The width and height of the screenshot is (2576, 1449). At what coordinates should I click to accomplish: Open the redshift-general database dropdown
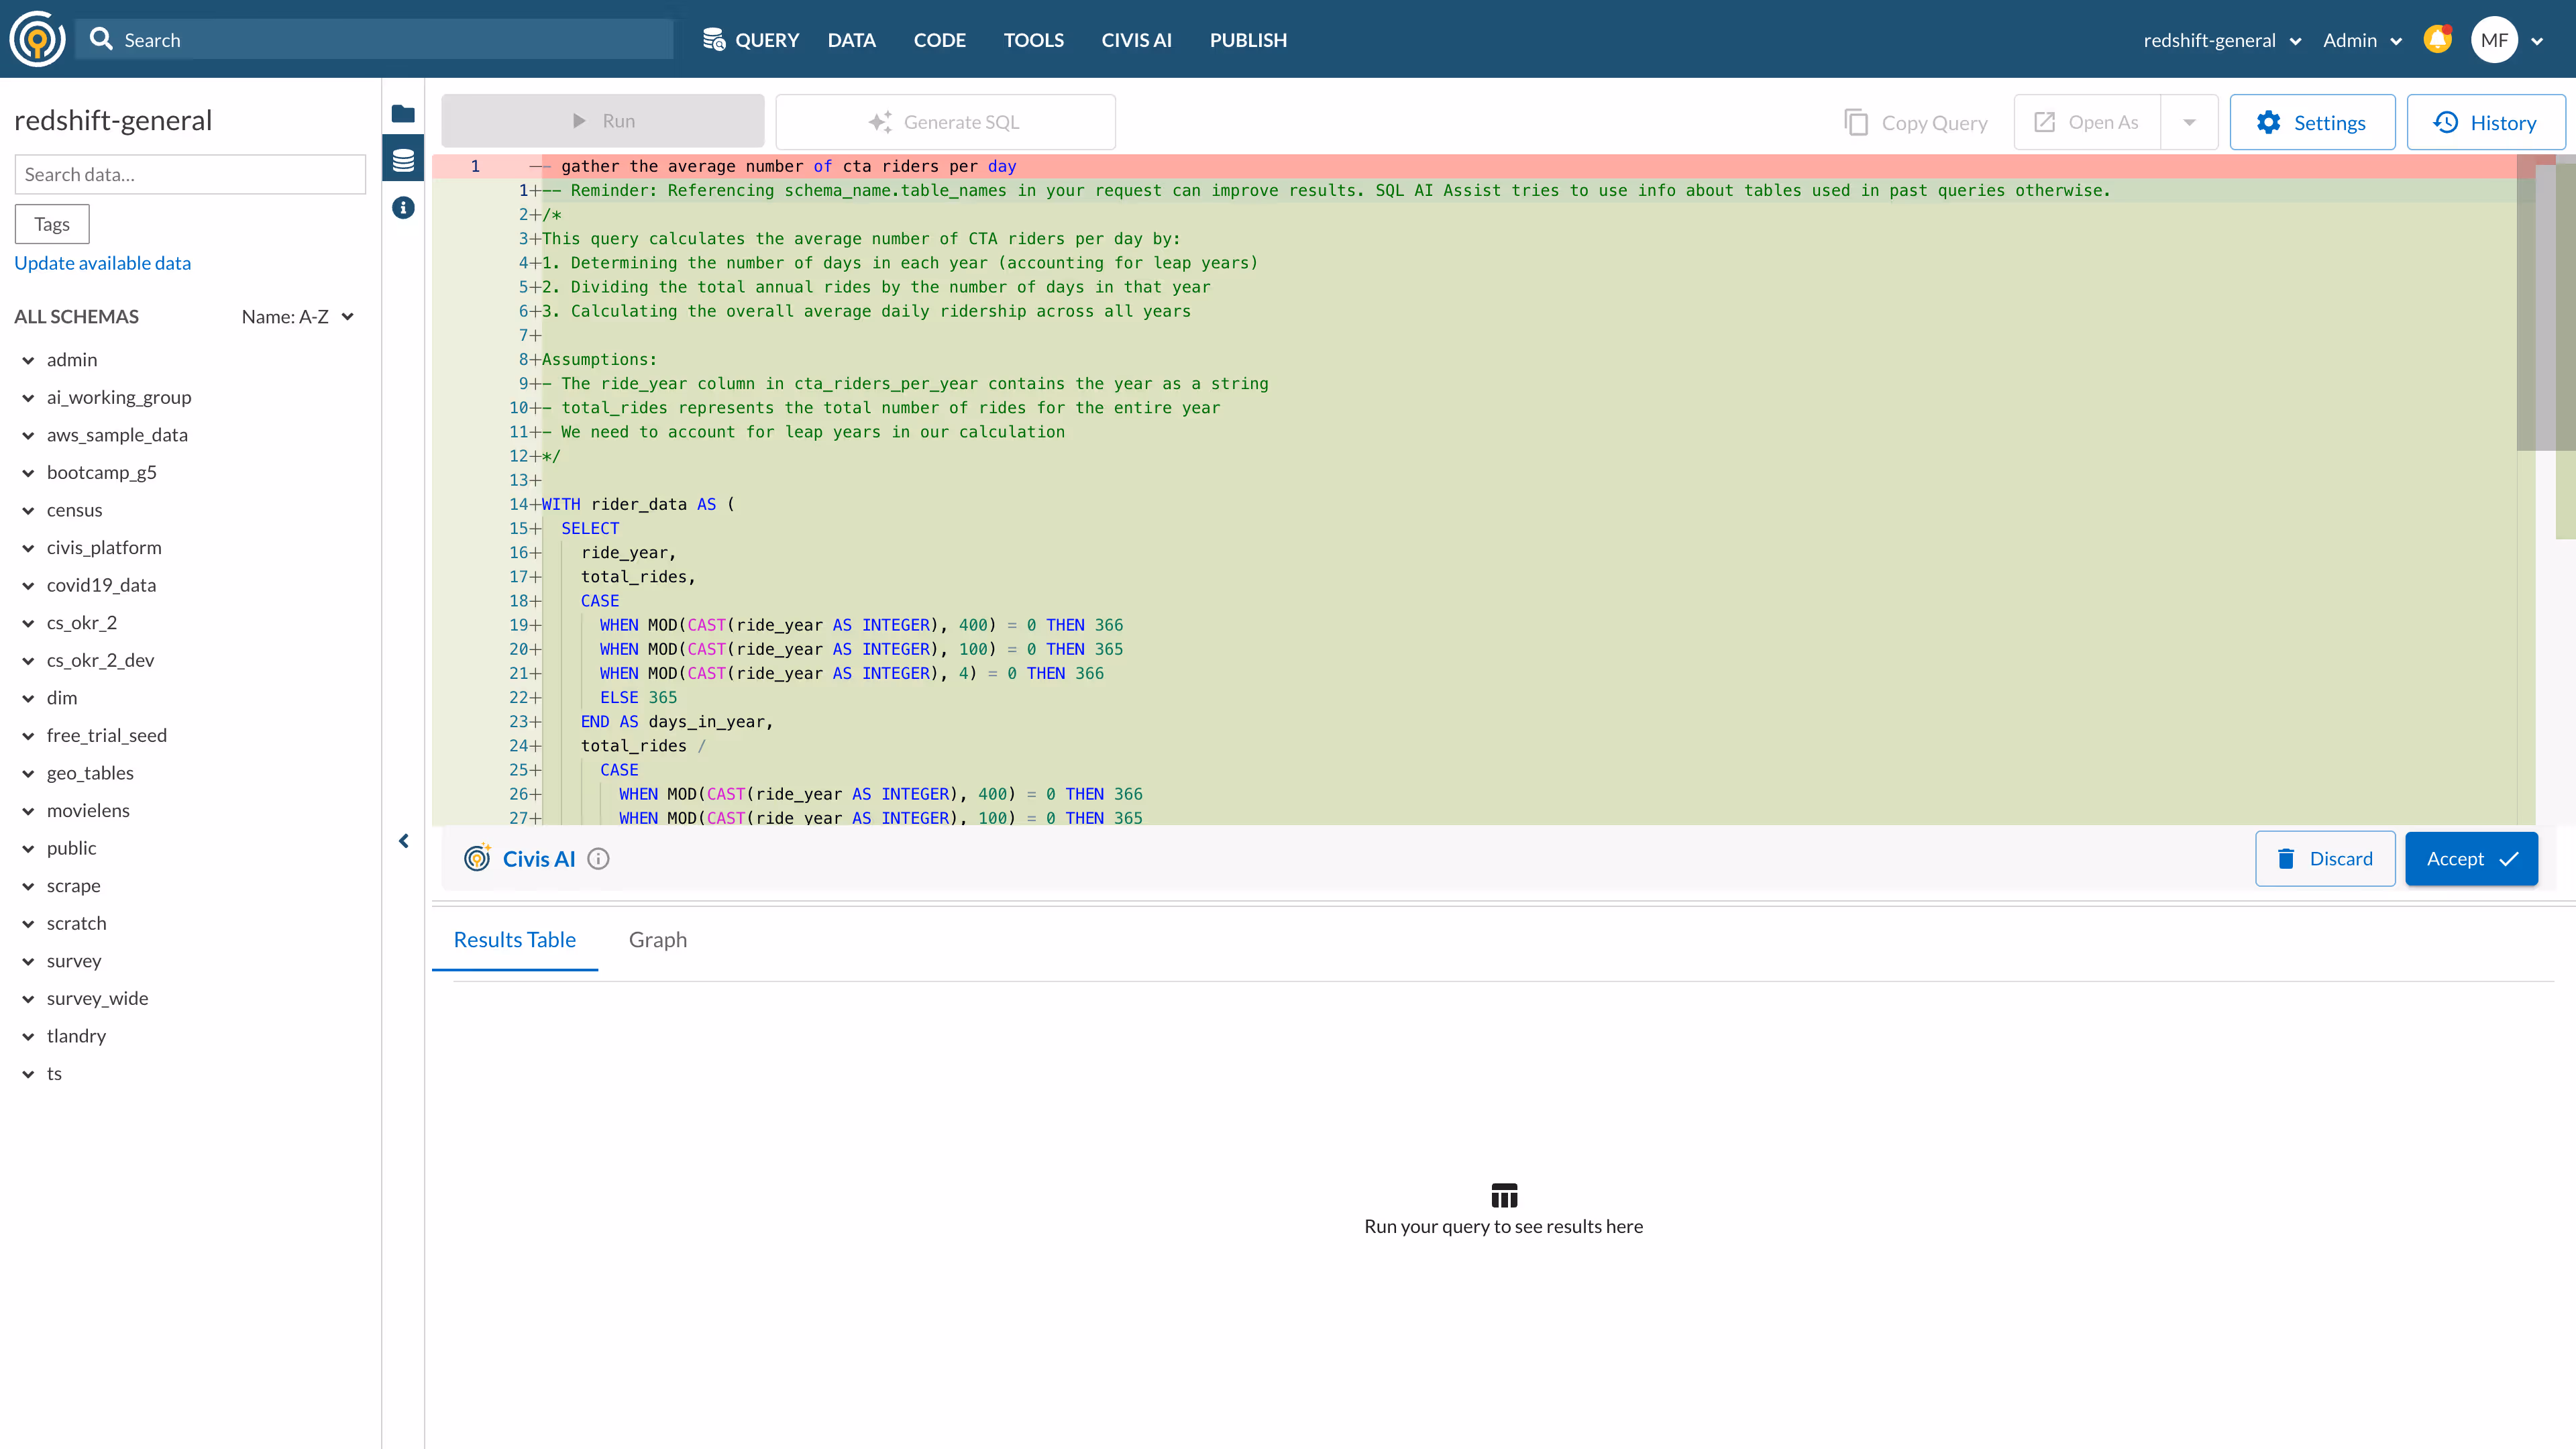click(2222, 40)
